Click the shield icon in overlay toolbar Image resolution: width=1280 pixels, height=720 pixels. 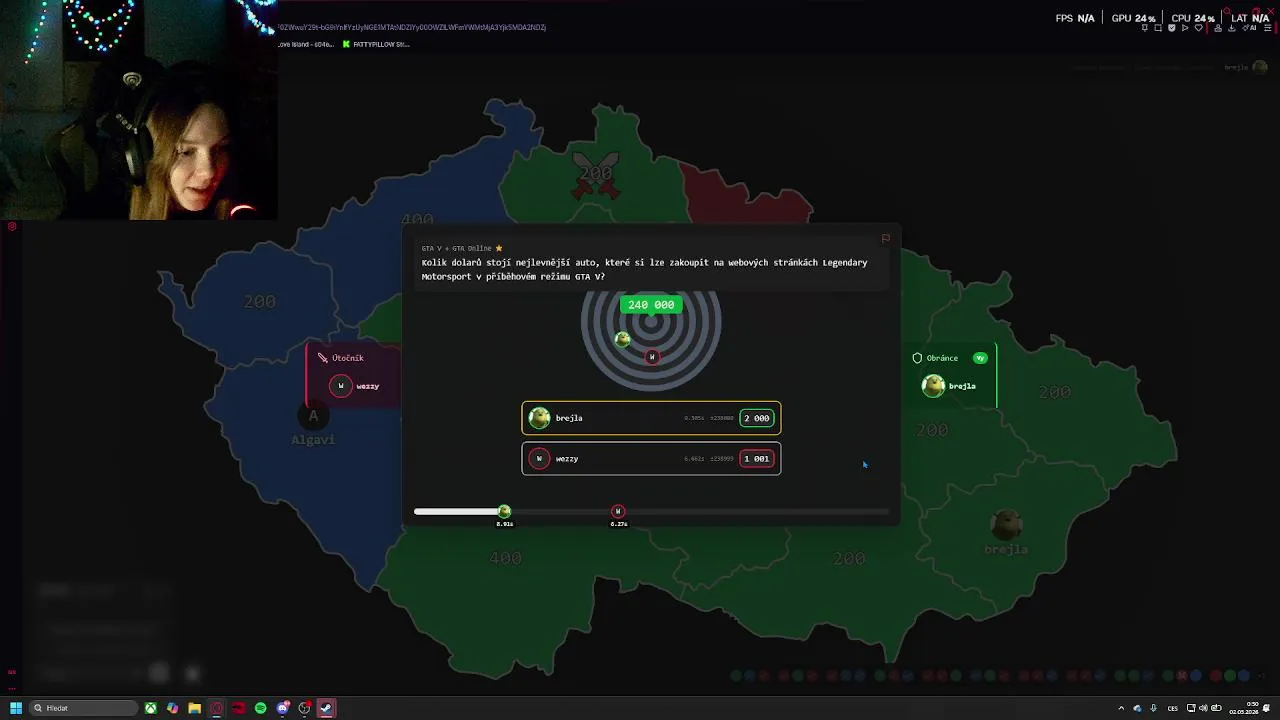[x=1172, y=28]
